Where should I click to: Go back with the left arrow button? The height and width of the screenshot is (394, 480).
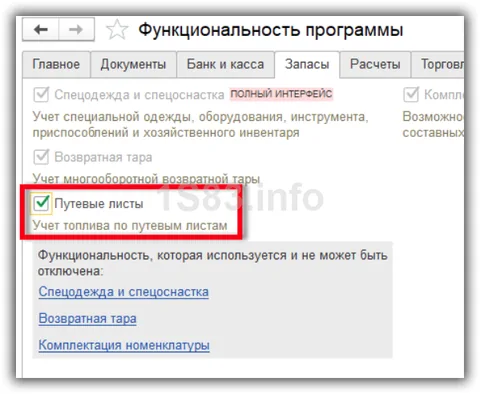pos(41,30)
